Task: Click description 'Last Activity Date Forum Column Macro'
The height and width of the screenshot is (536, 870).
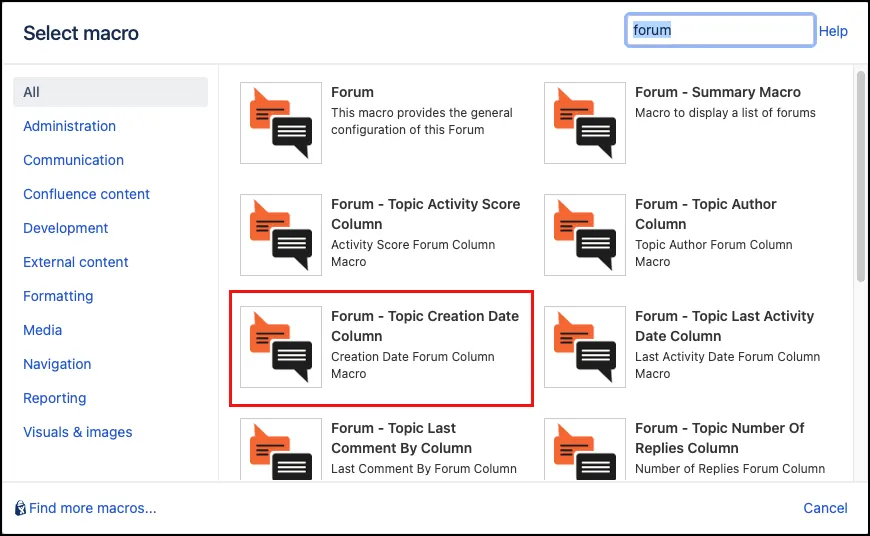Action: [727, 365]
